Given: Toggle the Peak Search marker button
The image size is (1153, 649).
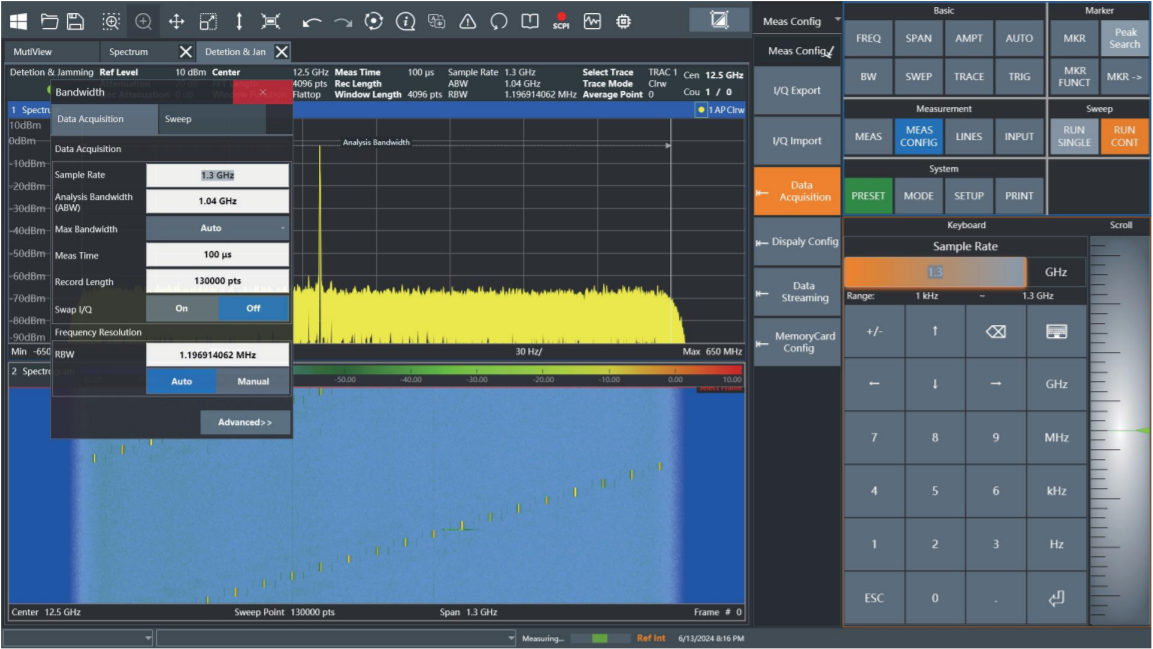Looking at the screenshot, I should (1124, 38).
